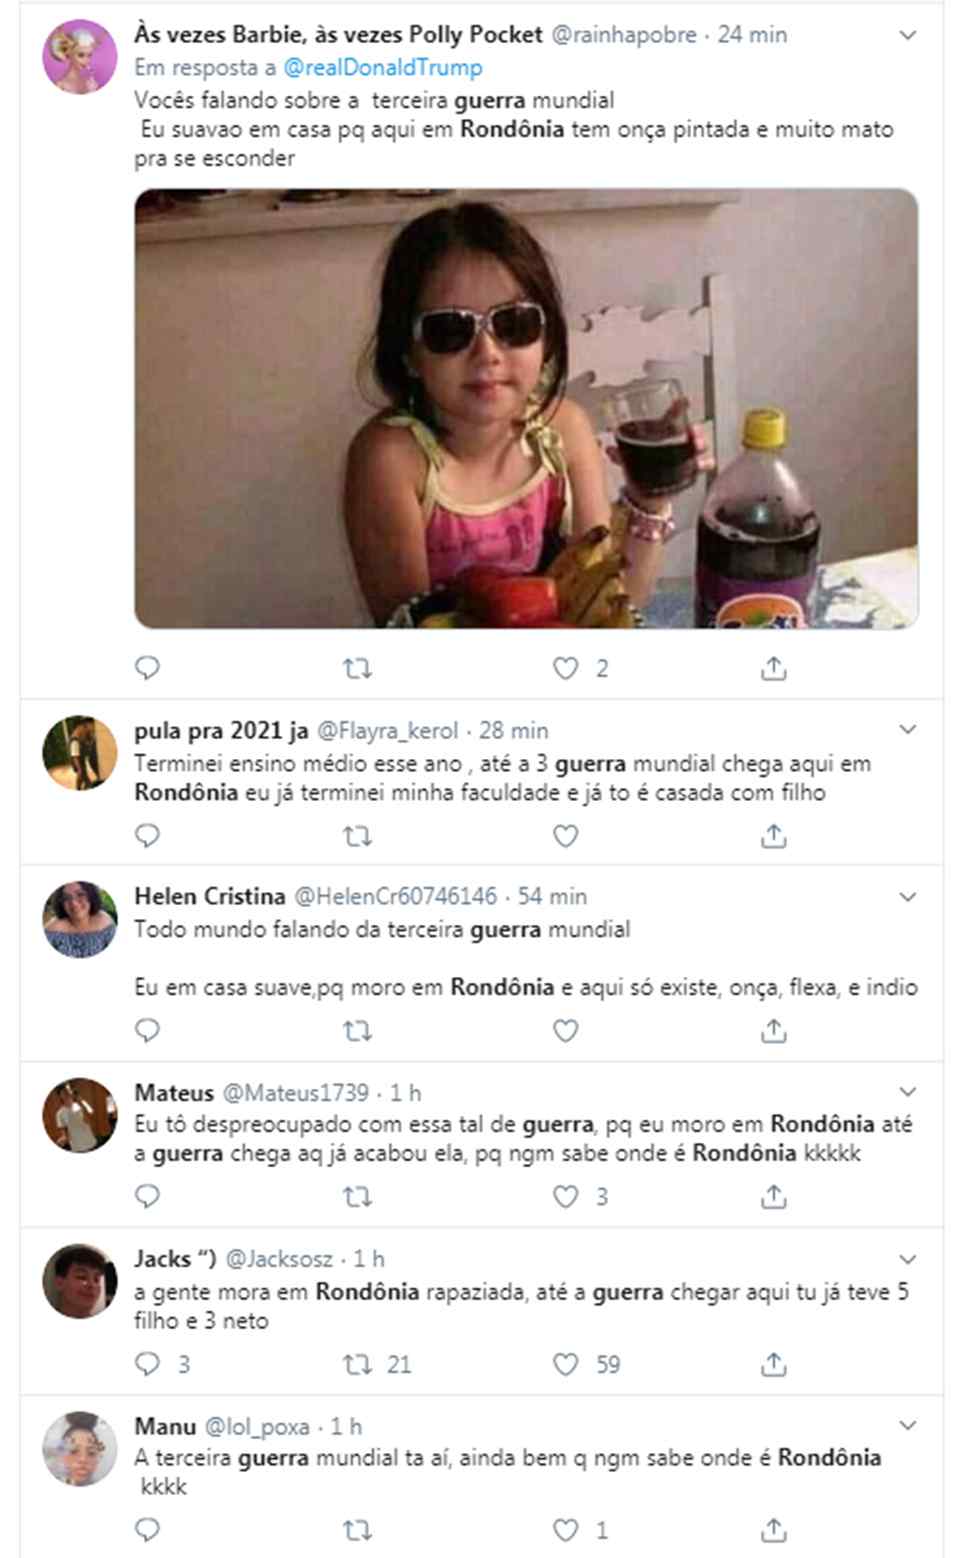This screenshot has height=1558, width=960.
Task: Retweet the Jacks tweet with 21 retweets
Action: 357,1364
